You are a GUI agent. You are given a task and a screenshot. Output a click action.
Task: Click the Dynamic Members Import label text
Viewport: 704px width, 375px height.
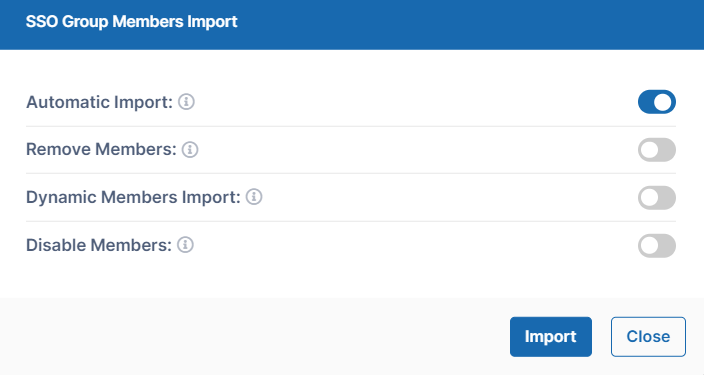click(x=133, y=198)
